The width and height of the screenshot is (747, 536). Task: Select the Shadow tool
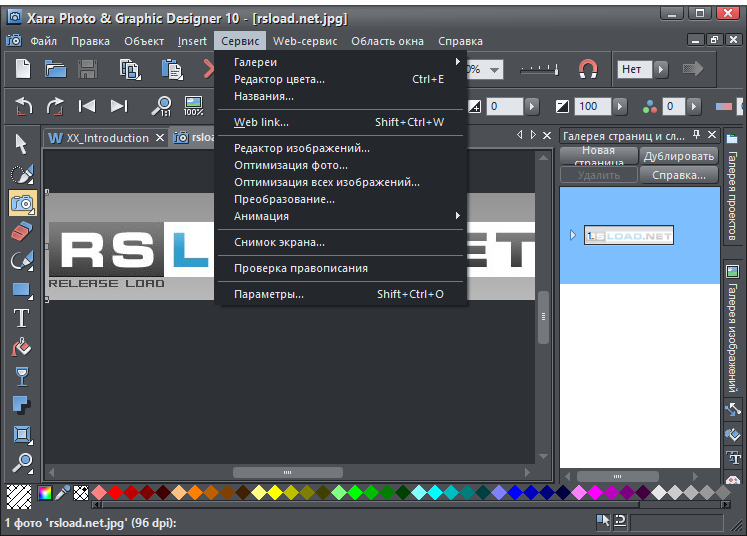22,405
